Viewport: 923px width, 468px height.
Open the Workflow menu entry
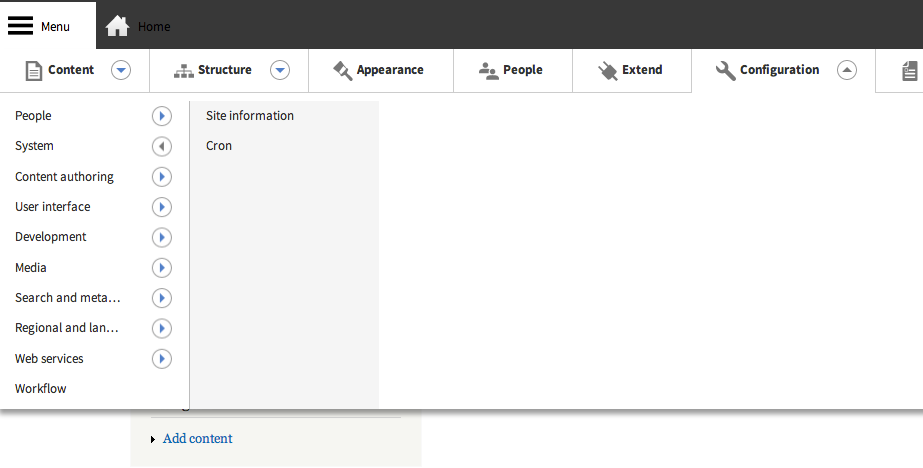click(x=41, y=389)
